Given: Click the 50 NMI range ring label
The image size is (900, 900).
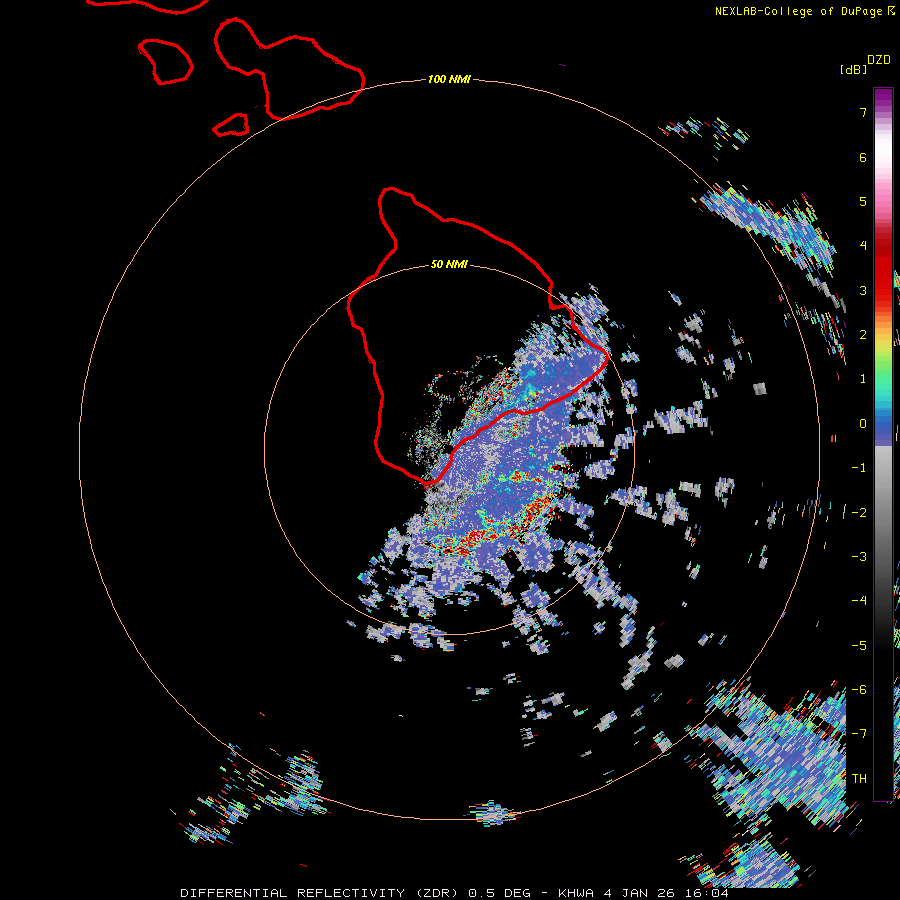Looking at the screenshot, I should pyautogui.click(x=449, y=264).
